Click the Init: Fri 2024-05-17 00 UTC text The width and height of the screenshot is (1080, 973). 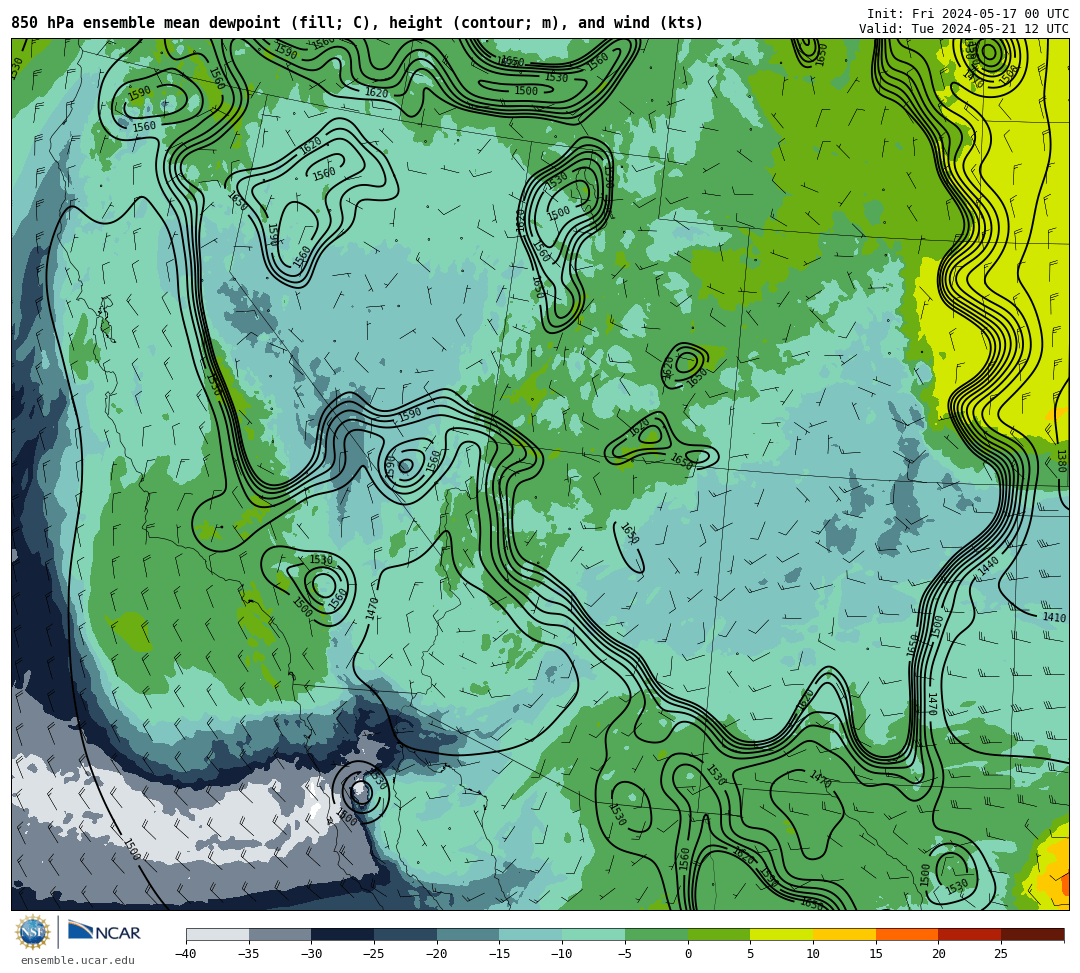pyautogui.click(x=968, y=14)
